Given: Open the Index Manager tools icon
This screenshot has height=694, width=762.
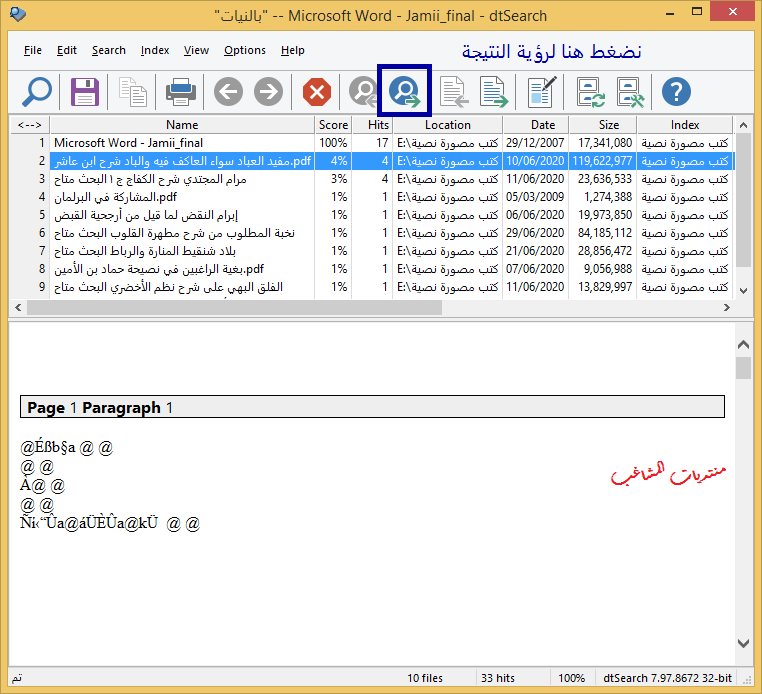Looking at the screenshot, I should (630, 93).
